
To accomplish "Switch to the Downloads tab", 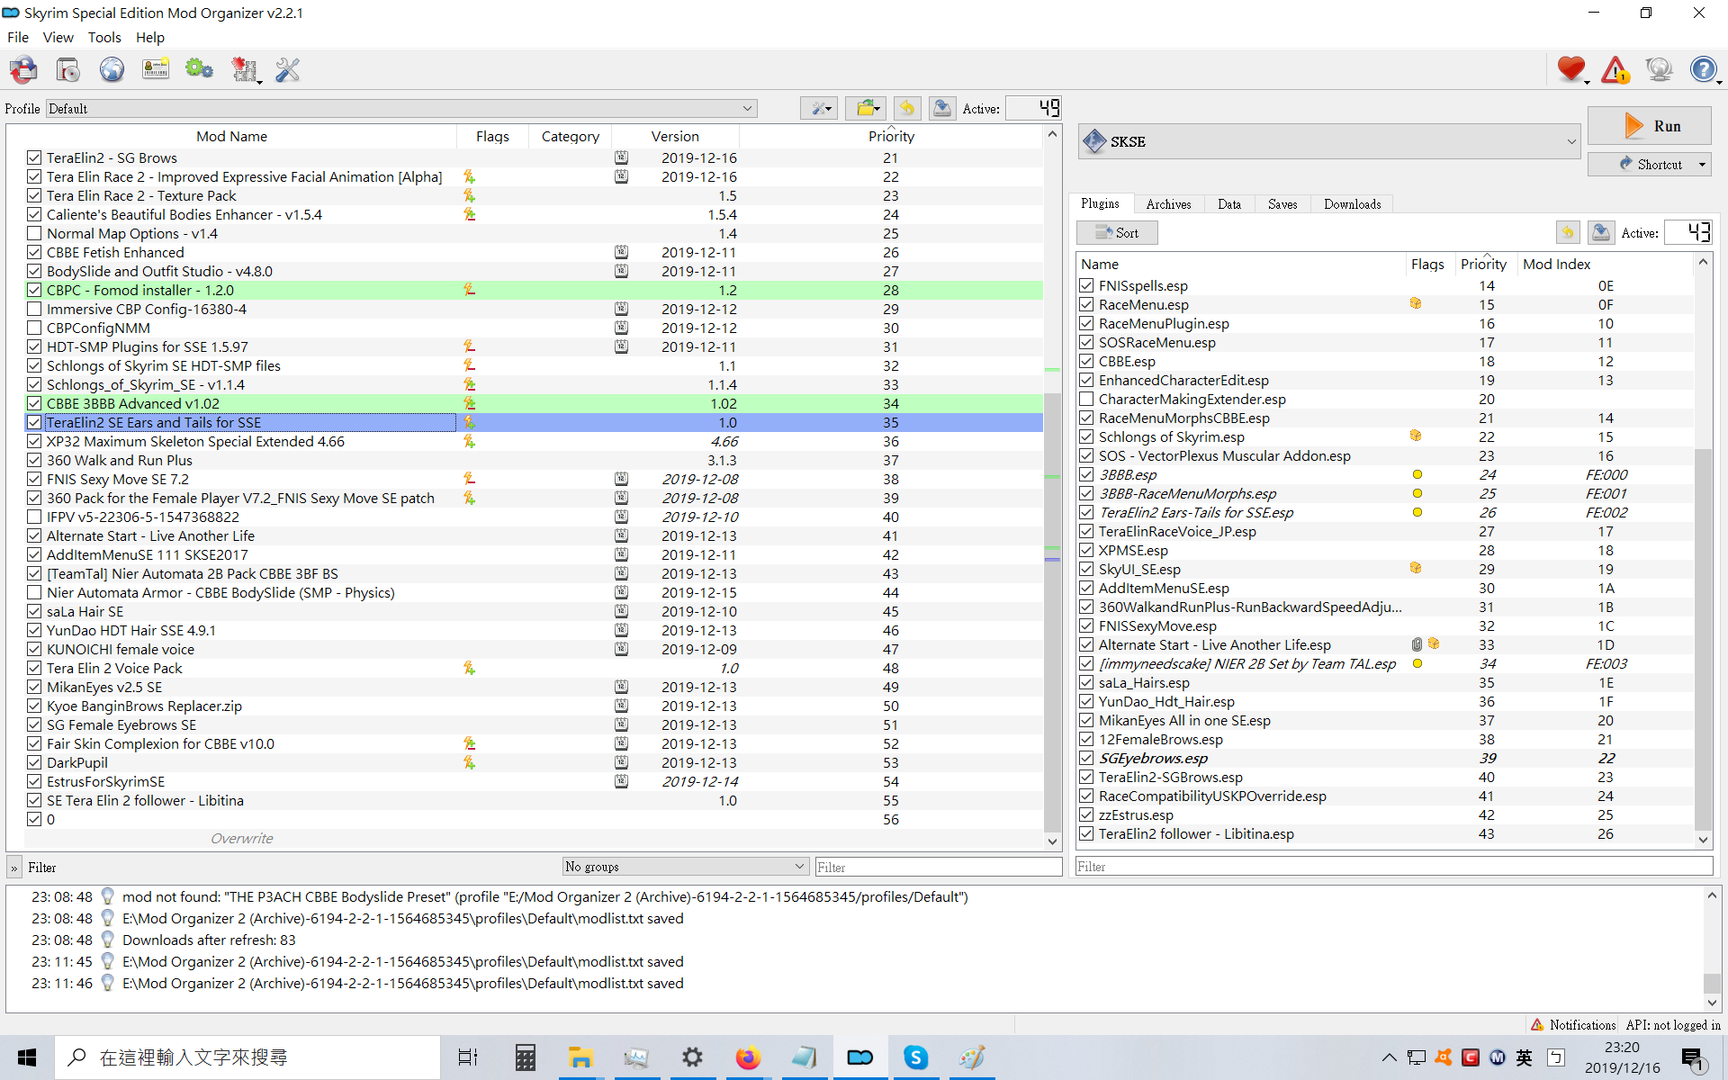I will [1352, 204].
